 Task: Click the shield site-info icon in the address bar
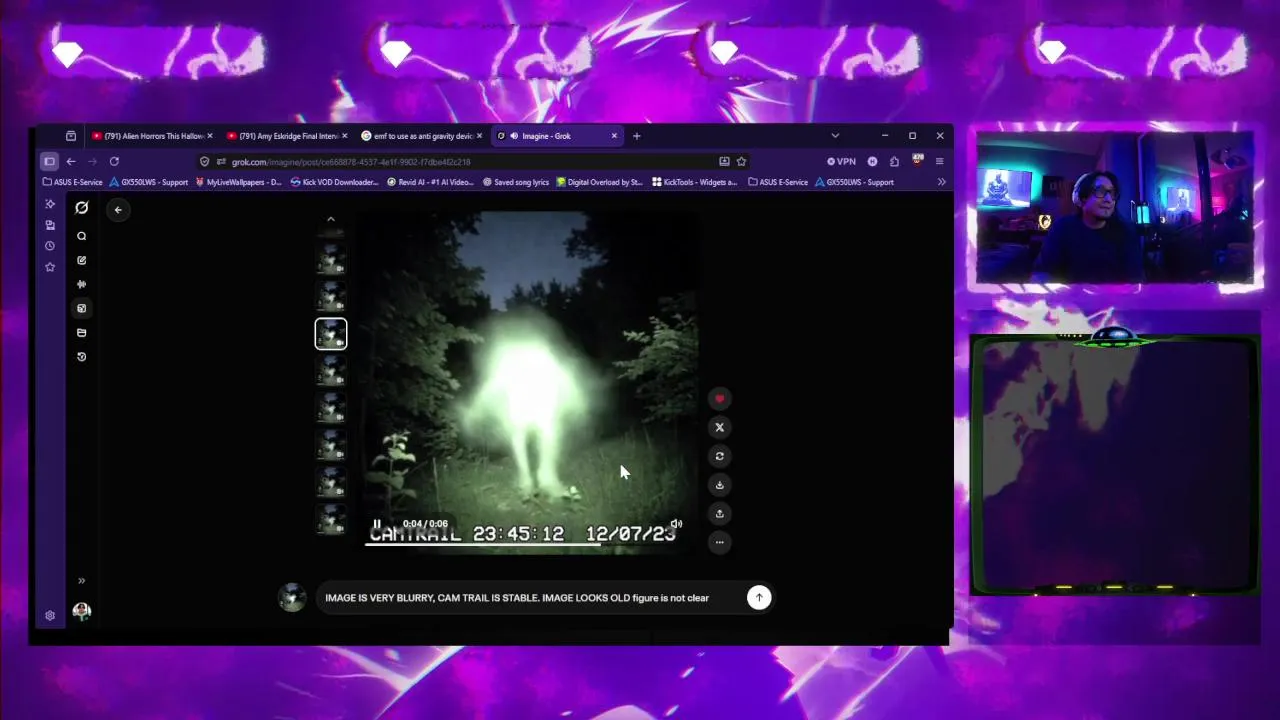(x=204, y=161)
